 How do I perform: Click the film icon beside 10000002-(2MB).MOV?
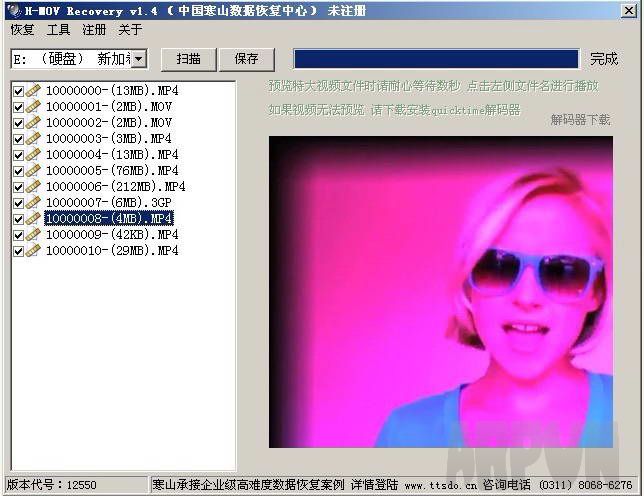tap(33, 123)
